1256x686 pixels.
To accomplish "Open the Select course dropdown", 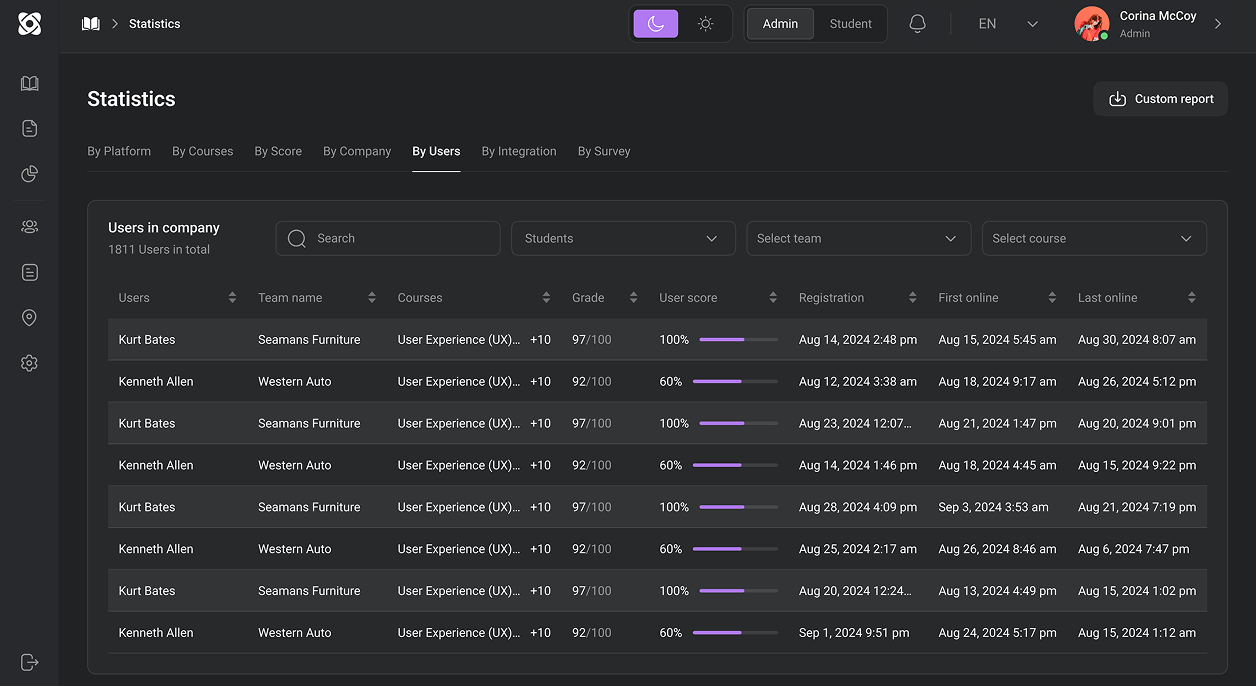I will pos(1094,238).
